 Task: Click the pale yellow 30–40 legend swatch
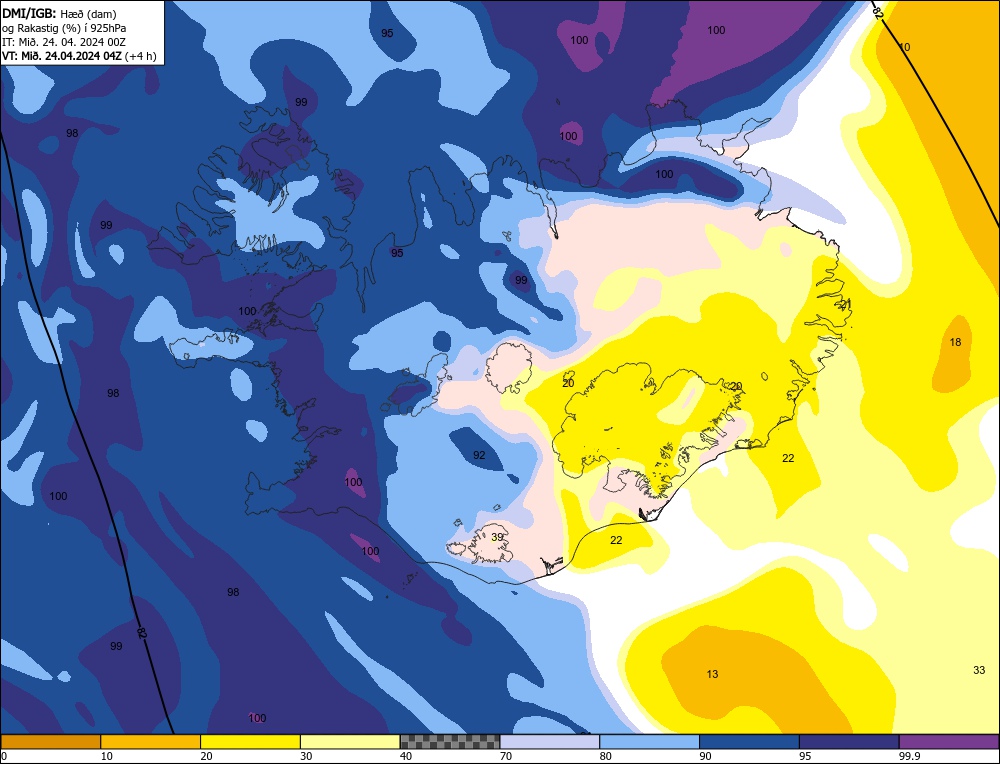click(x=350, y=741)
